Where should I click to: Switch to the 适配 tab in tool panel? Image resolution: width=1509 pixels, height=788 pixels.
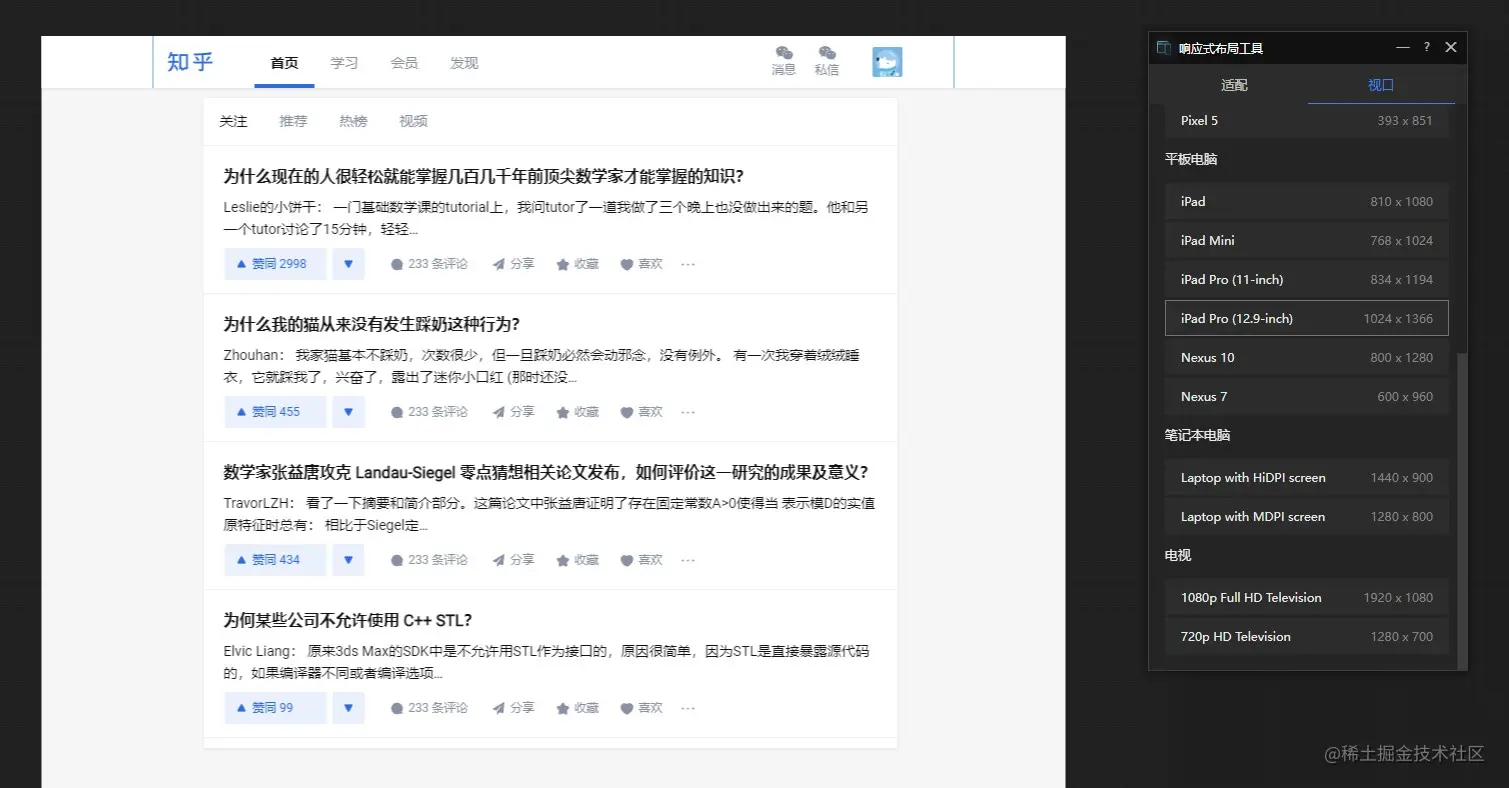click(1234, 85)
